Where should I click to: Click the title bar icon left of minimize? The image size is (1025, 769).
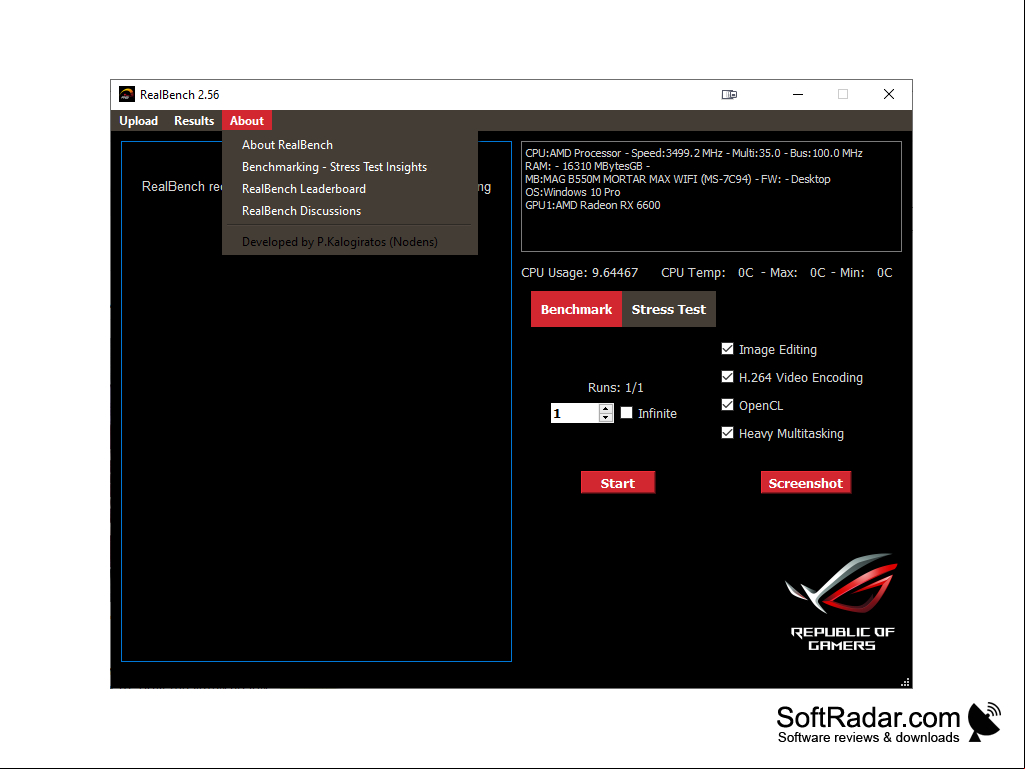point(729,94)
